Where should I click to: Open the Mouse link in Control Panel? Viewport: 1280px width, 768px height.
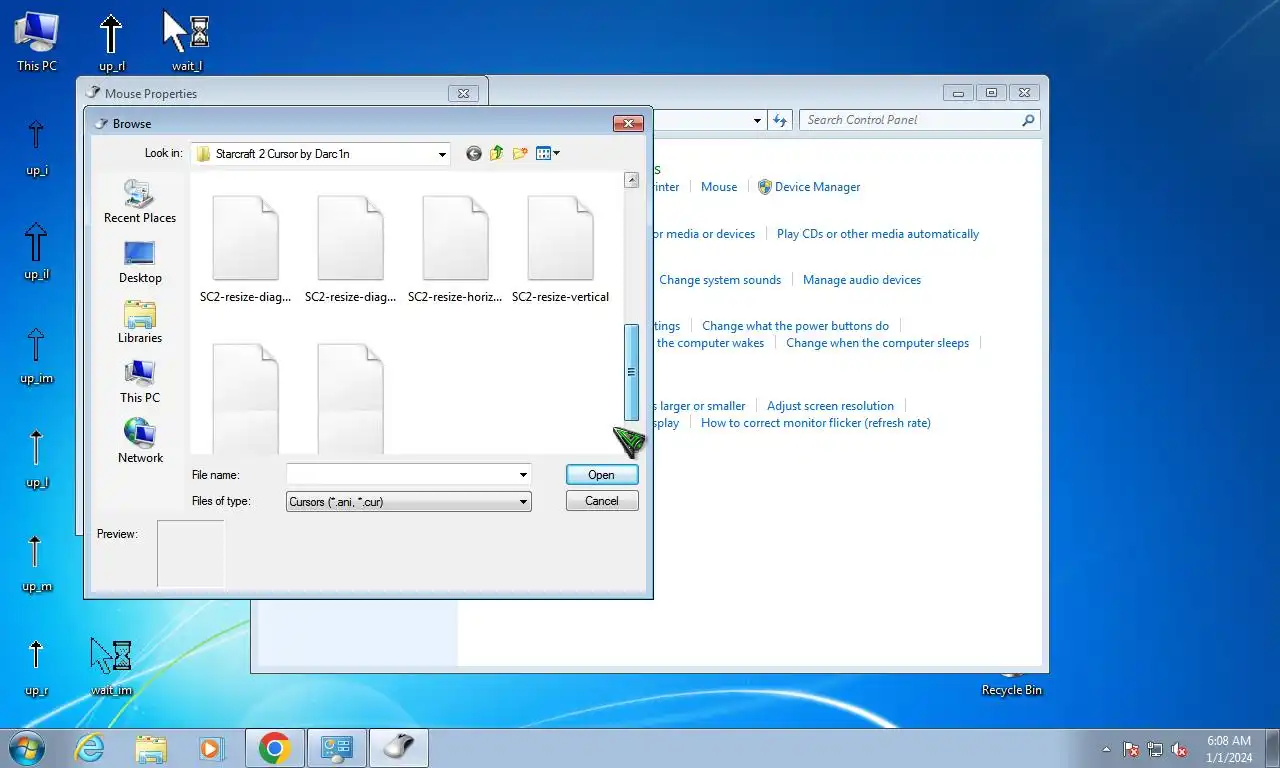(719, 187)
